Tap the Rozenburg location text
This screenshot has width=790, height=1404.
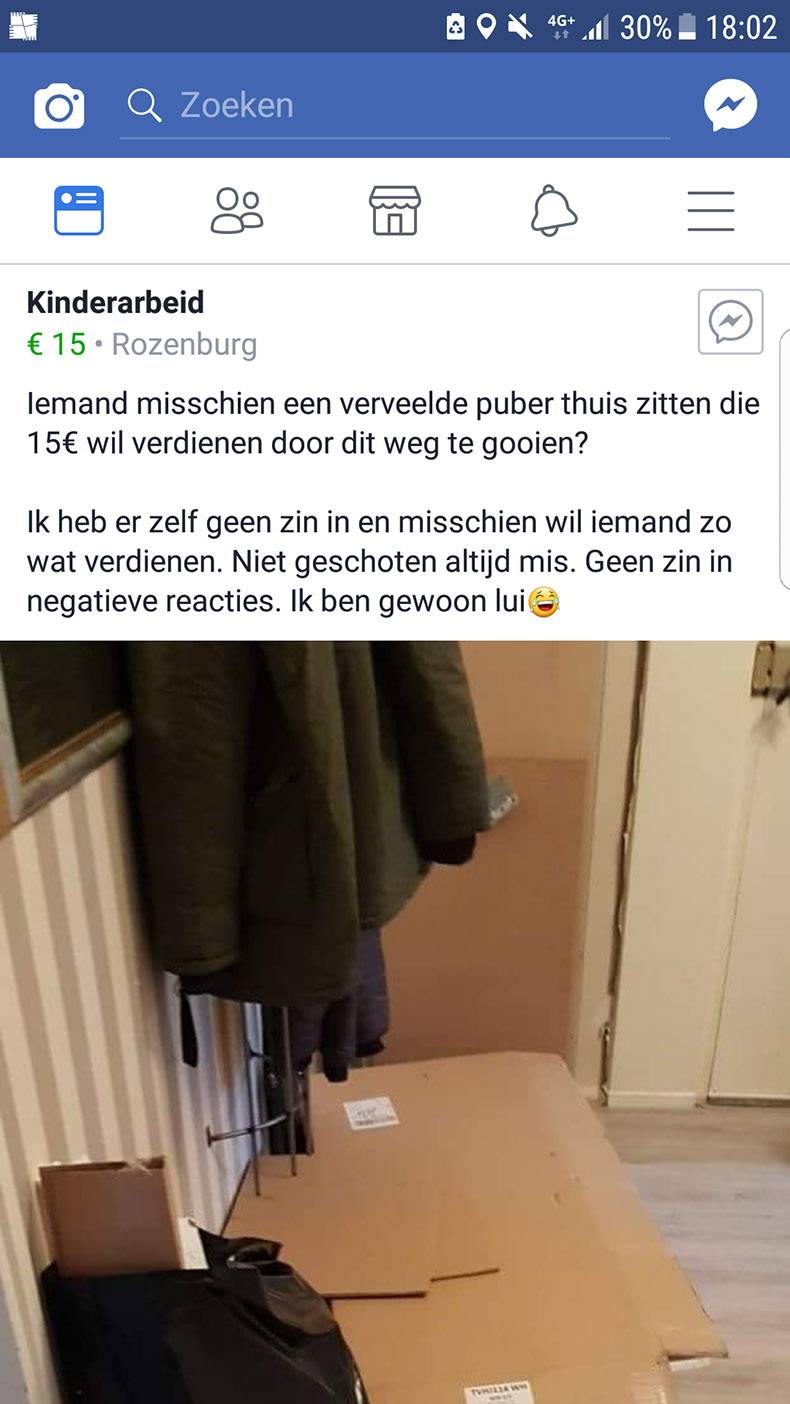point(184,344)
